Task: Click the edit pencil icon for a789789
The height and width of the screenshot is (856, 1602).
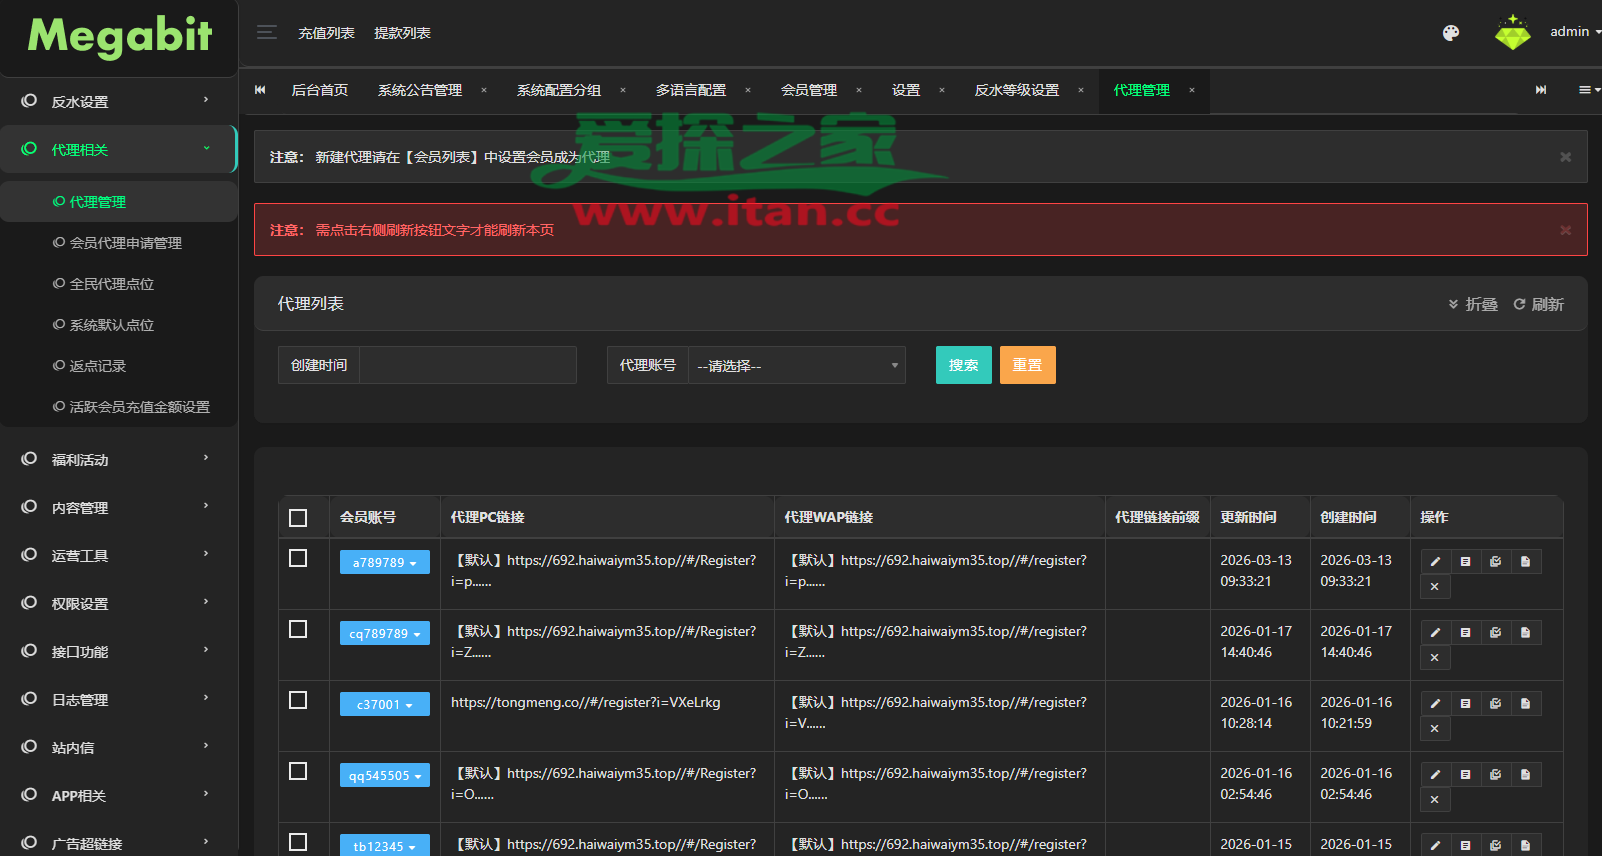Action: 1435,562
